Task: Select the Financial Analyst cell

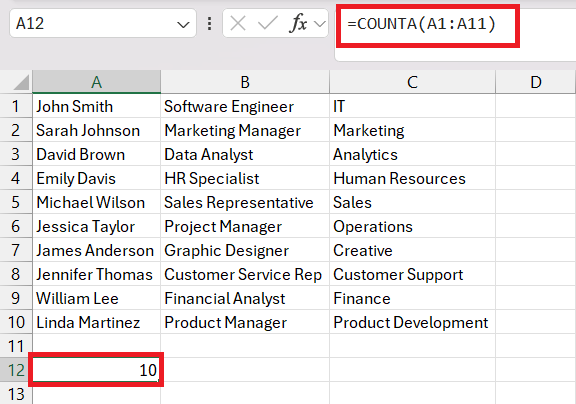Action: 245,298
